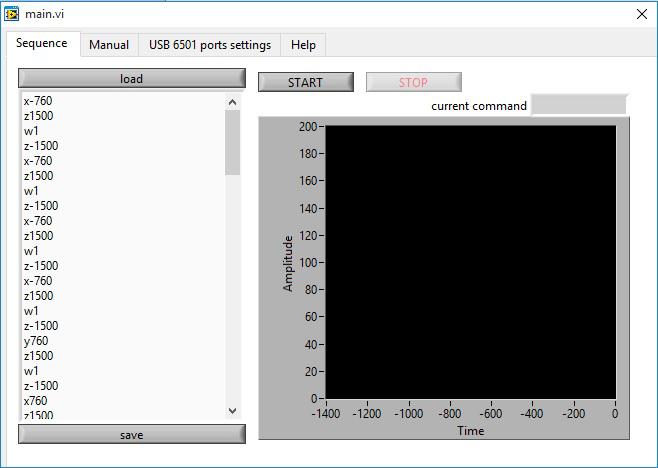Switch to the Sequence tab

pos(42,43)
